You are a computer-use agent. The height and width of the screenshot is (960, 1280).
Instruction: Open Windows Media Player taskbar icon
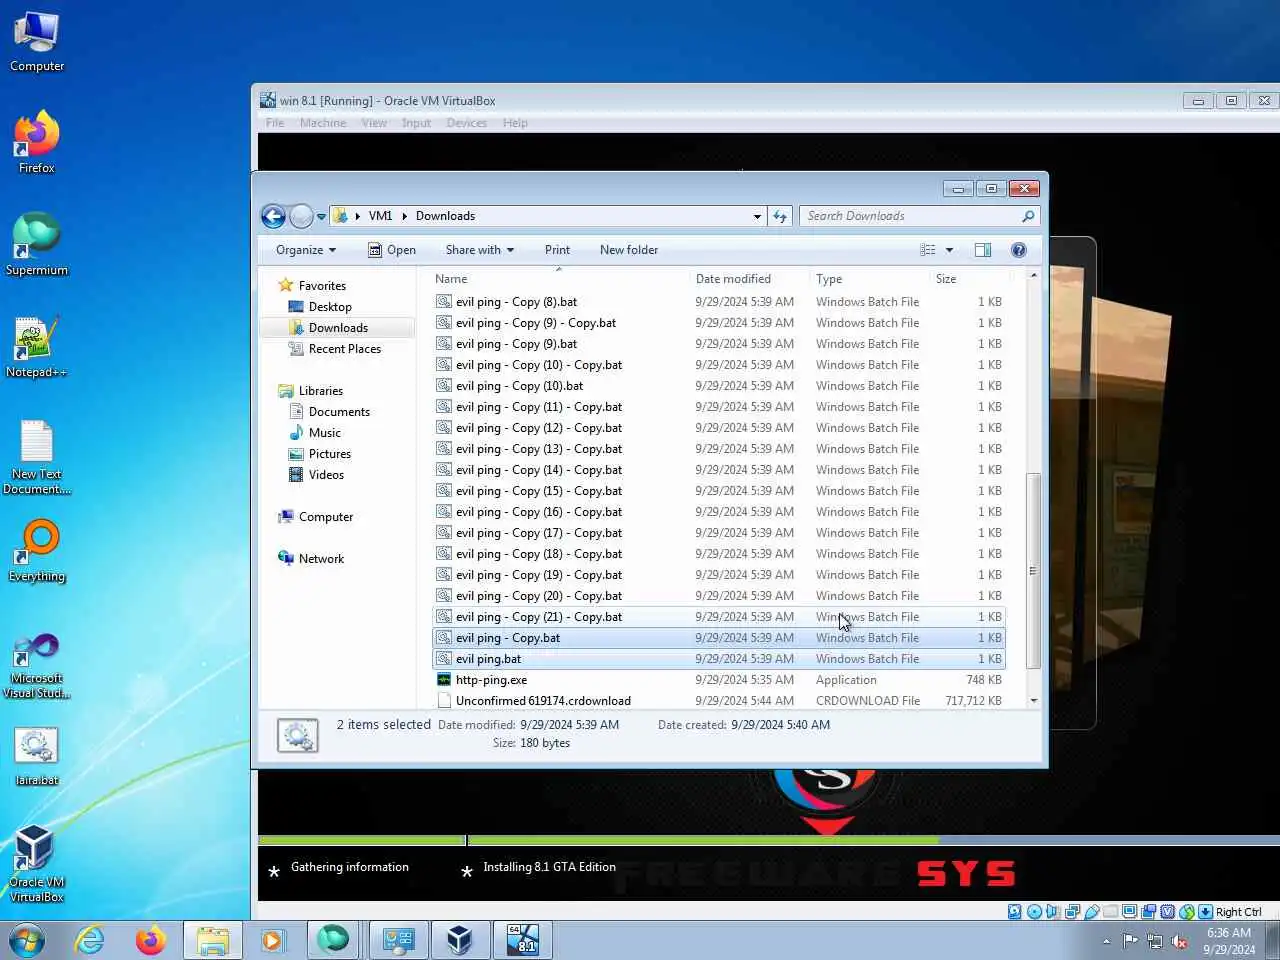pyautogui.click(x=272, y=940)
